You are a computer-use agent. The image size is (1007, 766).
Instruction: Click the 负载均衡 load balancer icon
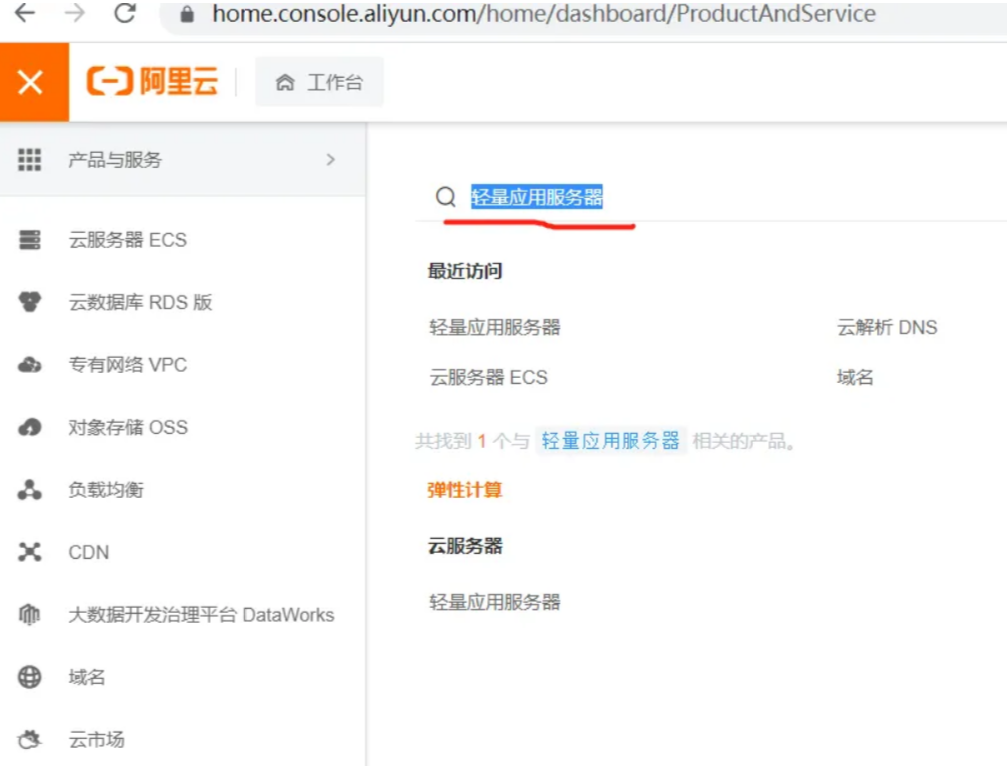point(30,490)
